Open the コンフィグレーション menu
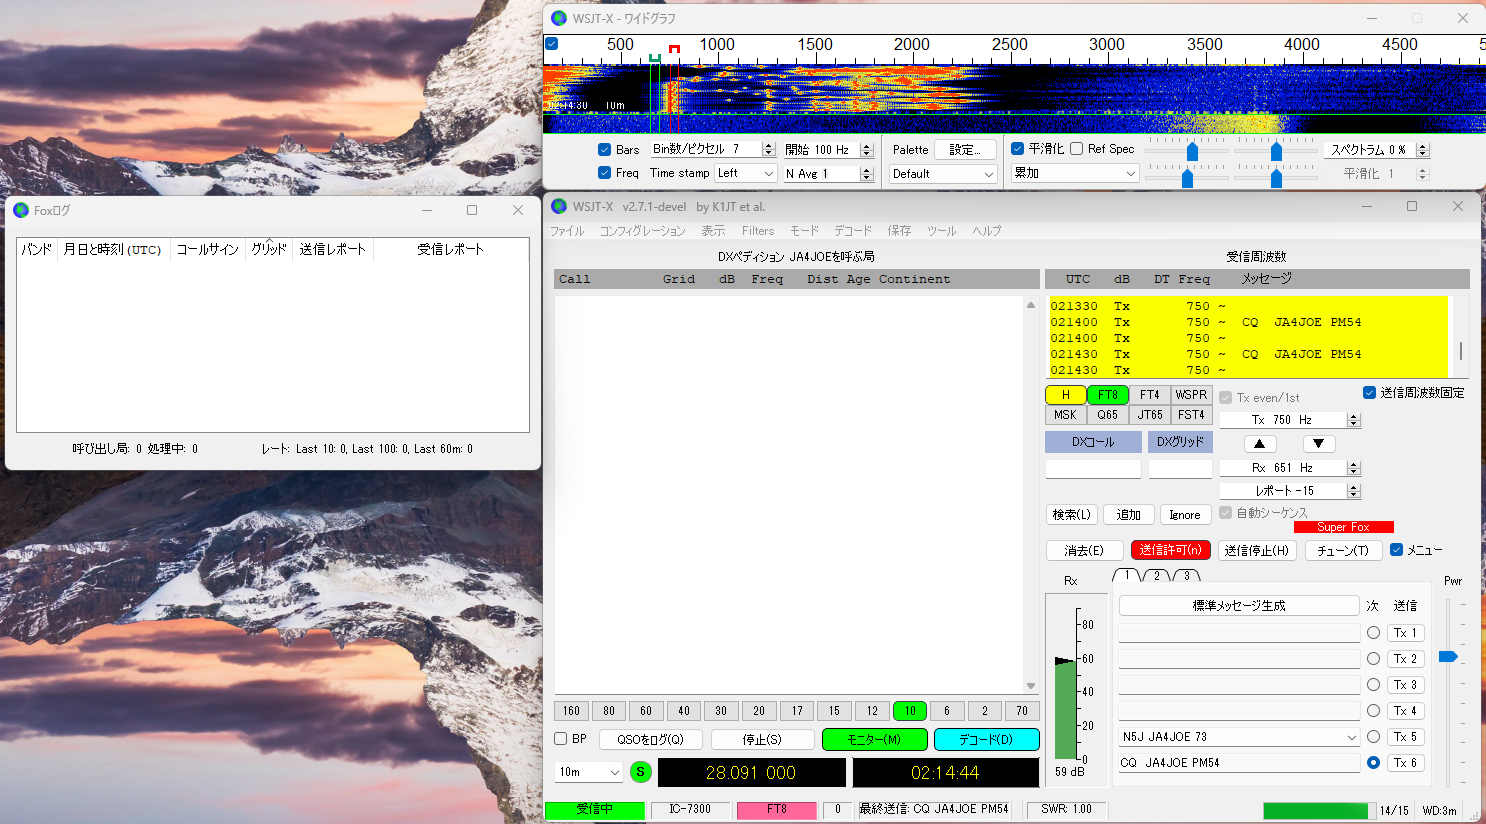 pos(643,231)
